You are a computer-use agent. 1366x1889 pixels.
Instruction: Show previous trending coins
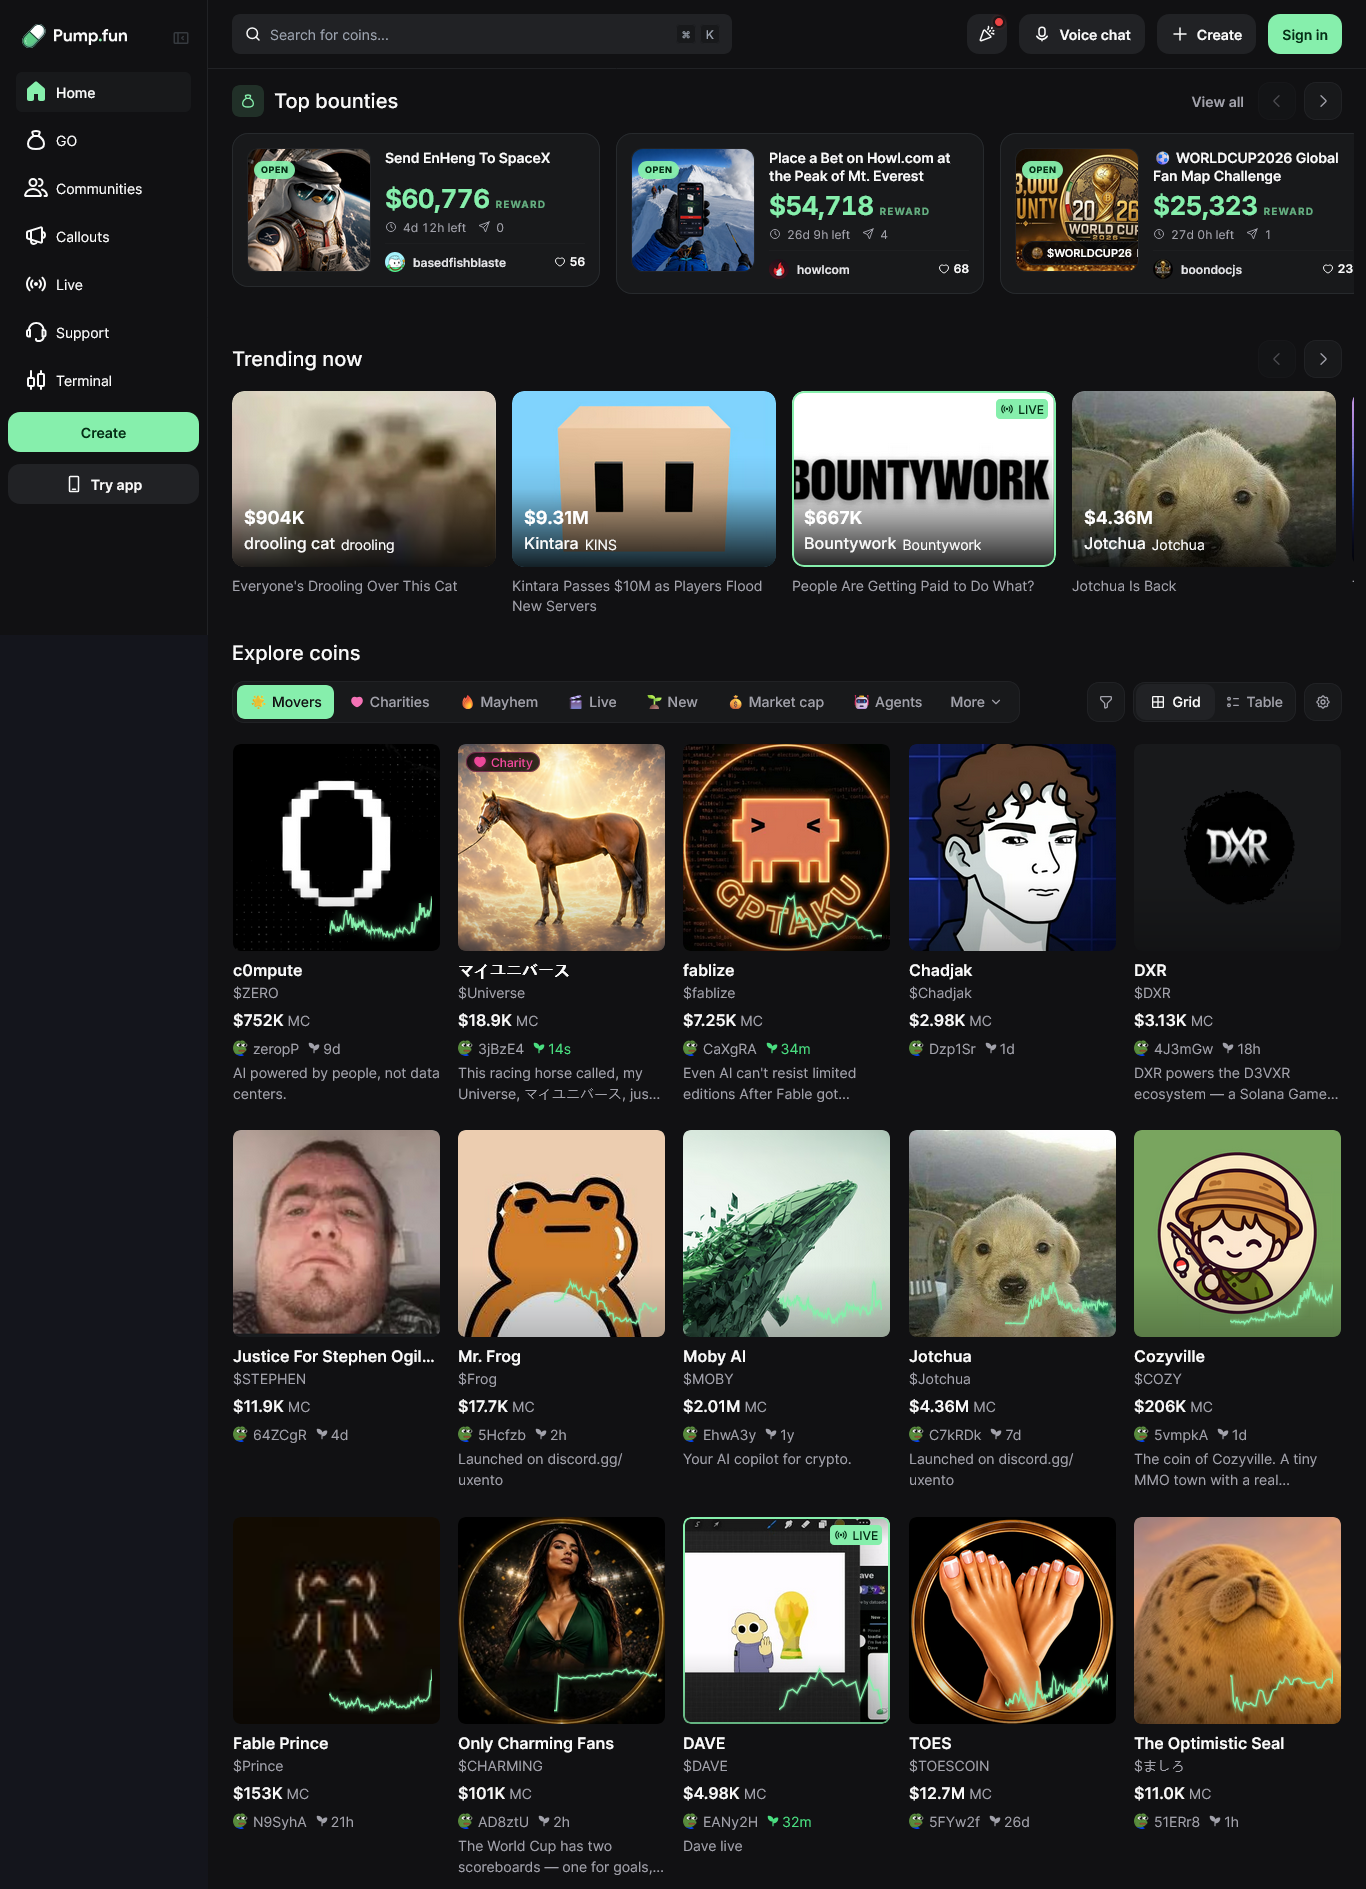(1276, 359)
